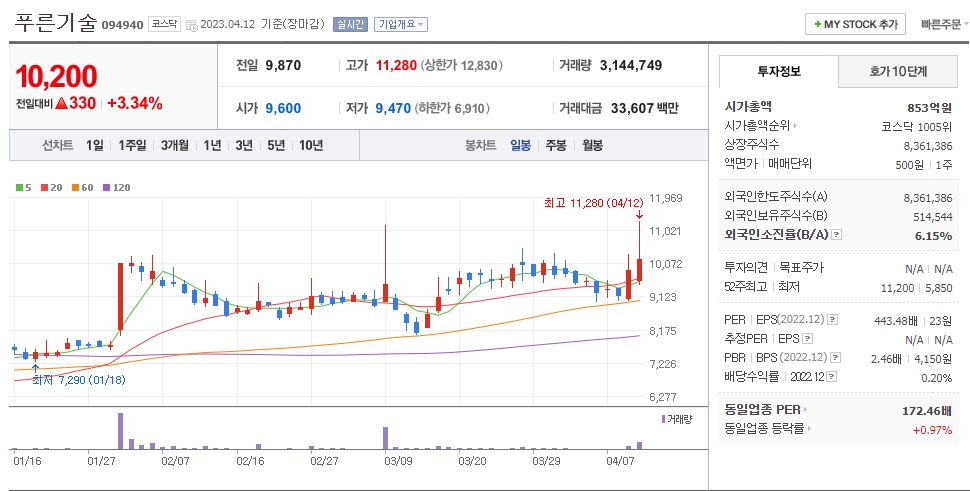Image resolution: width=970 pixels, height=491 pixels.
Task: Click the help icon next to PBR BPS(2022.12)
Action: tap(836, 357)
